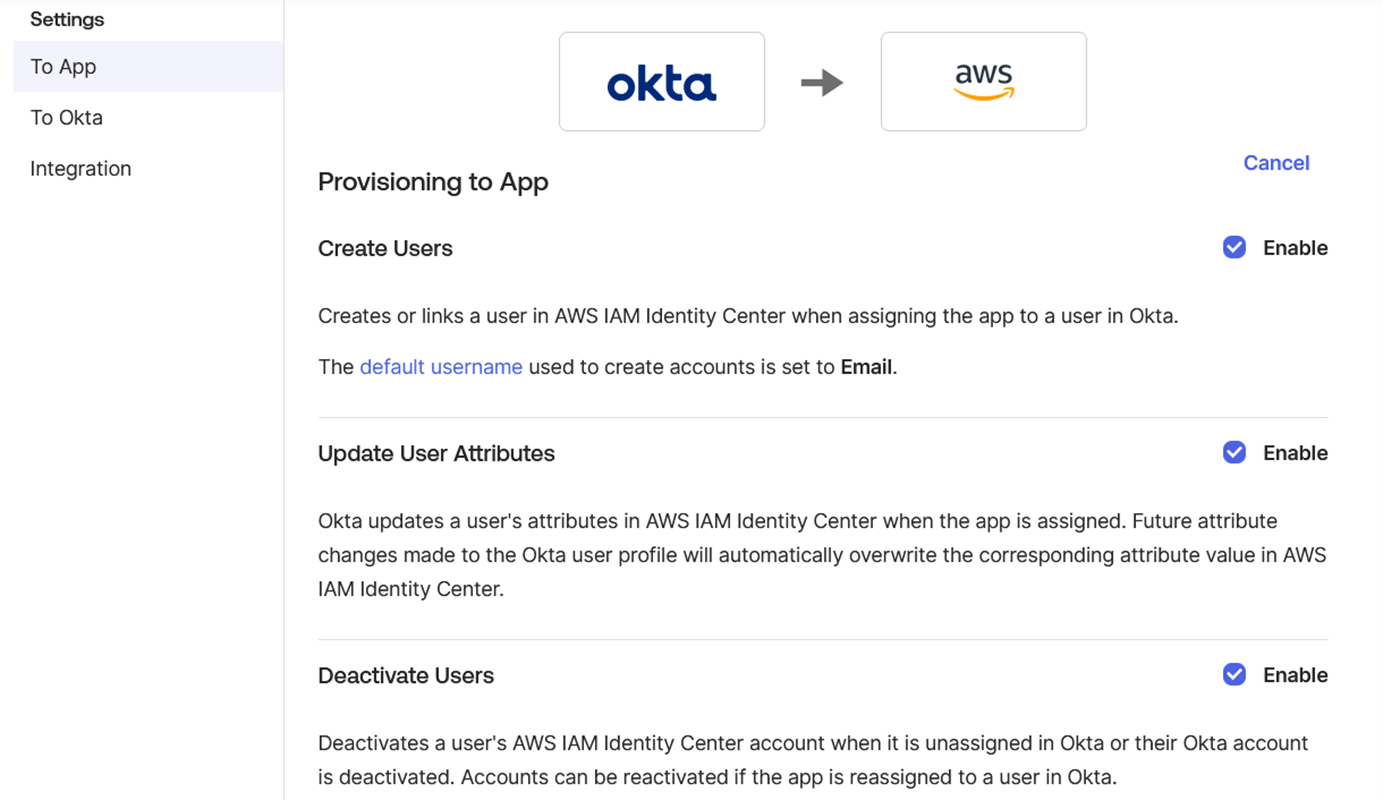This screenshot has width=1383, height=800.
Task: Select the To App settings tab
Action: (x=64, y=67)
